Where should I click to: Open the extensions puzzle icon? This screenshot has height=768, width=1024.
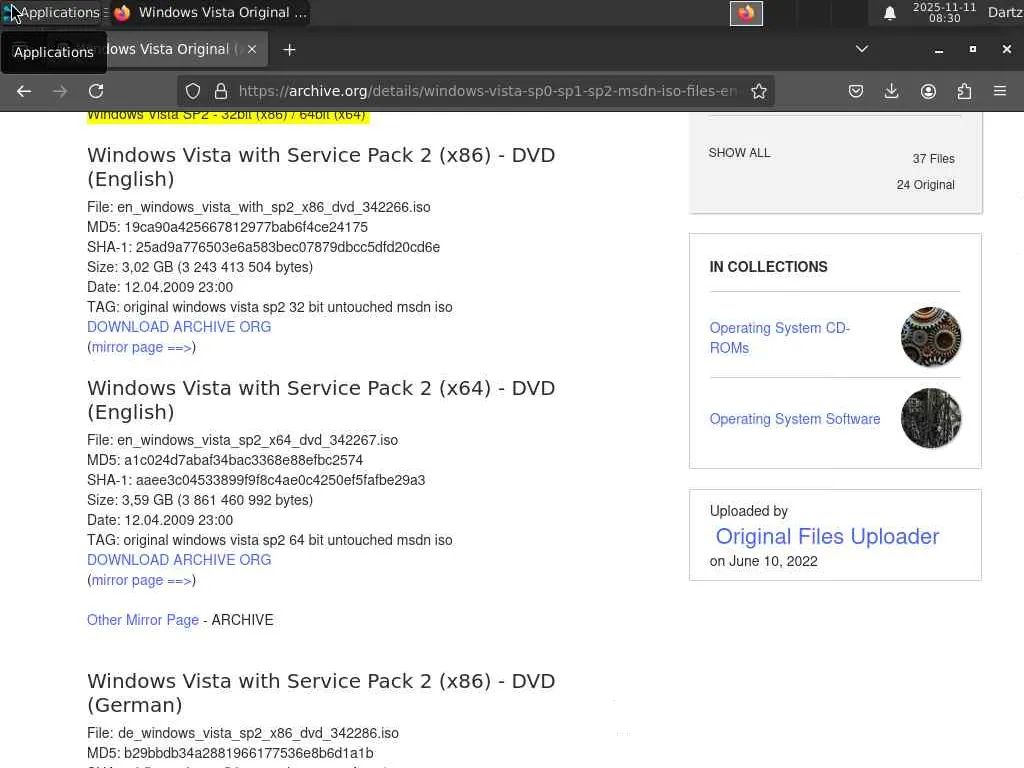(964, 91)
